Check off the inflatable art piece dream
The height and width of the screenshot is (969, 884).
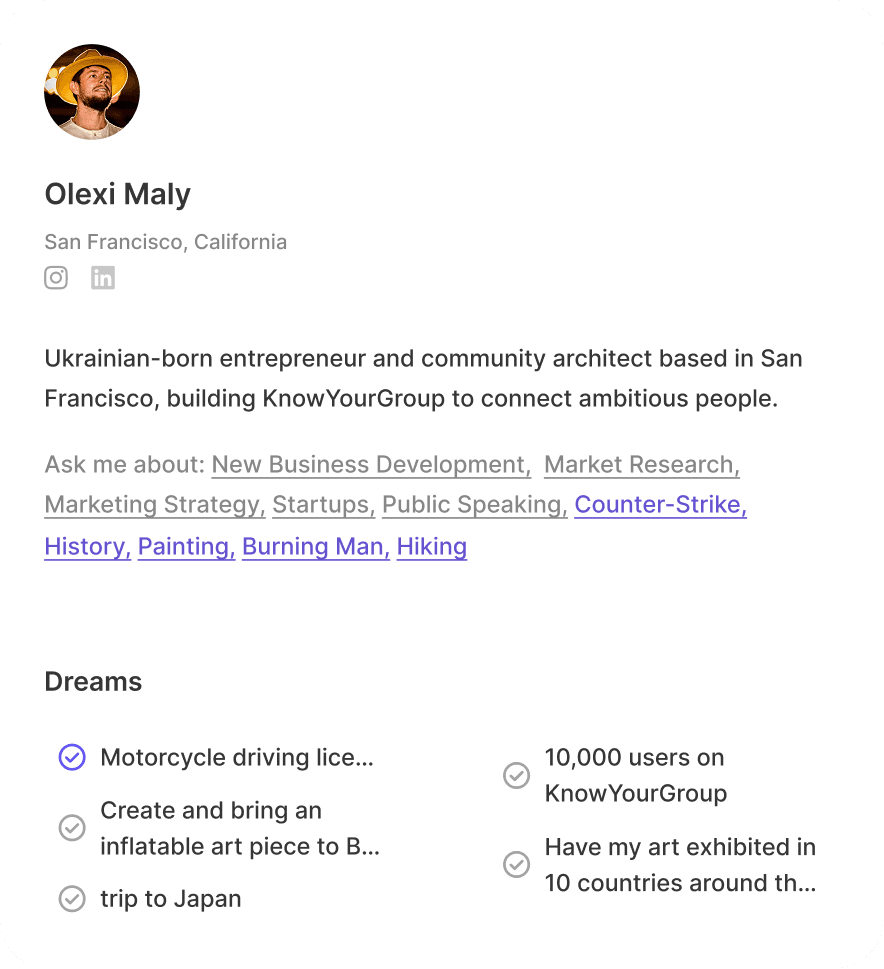72,828
